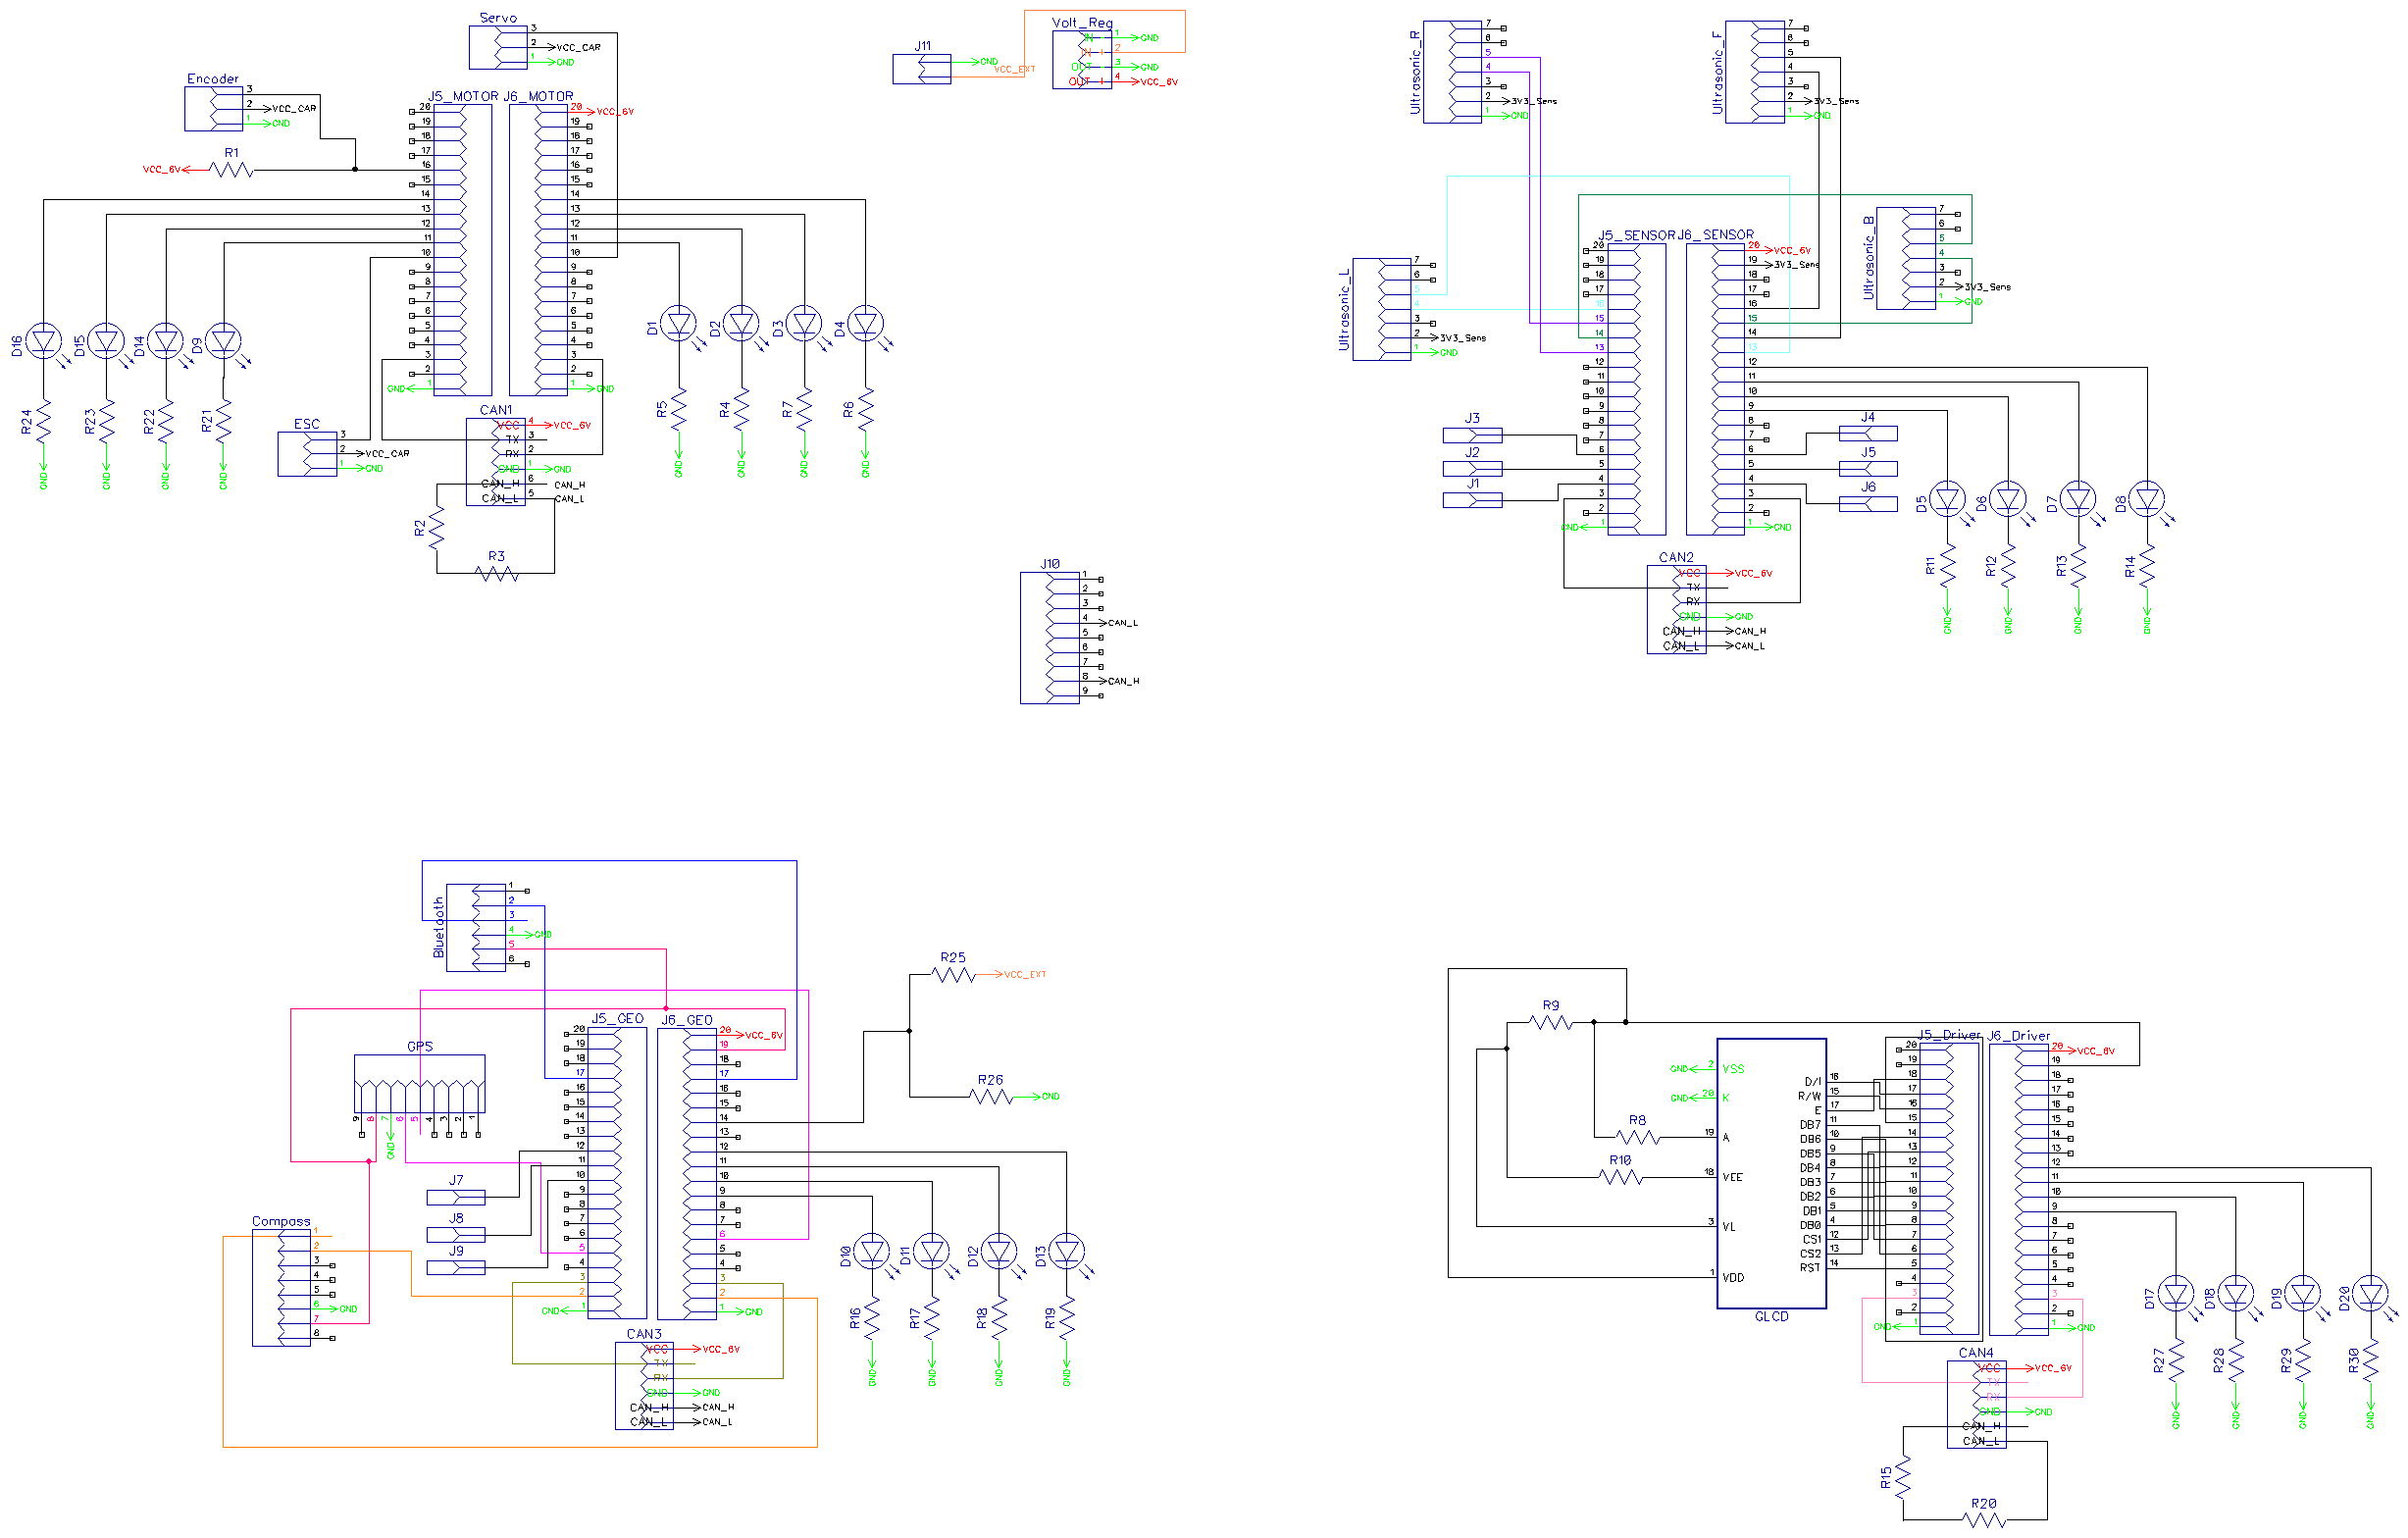Select LED D1 symbol

(680, 325)
